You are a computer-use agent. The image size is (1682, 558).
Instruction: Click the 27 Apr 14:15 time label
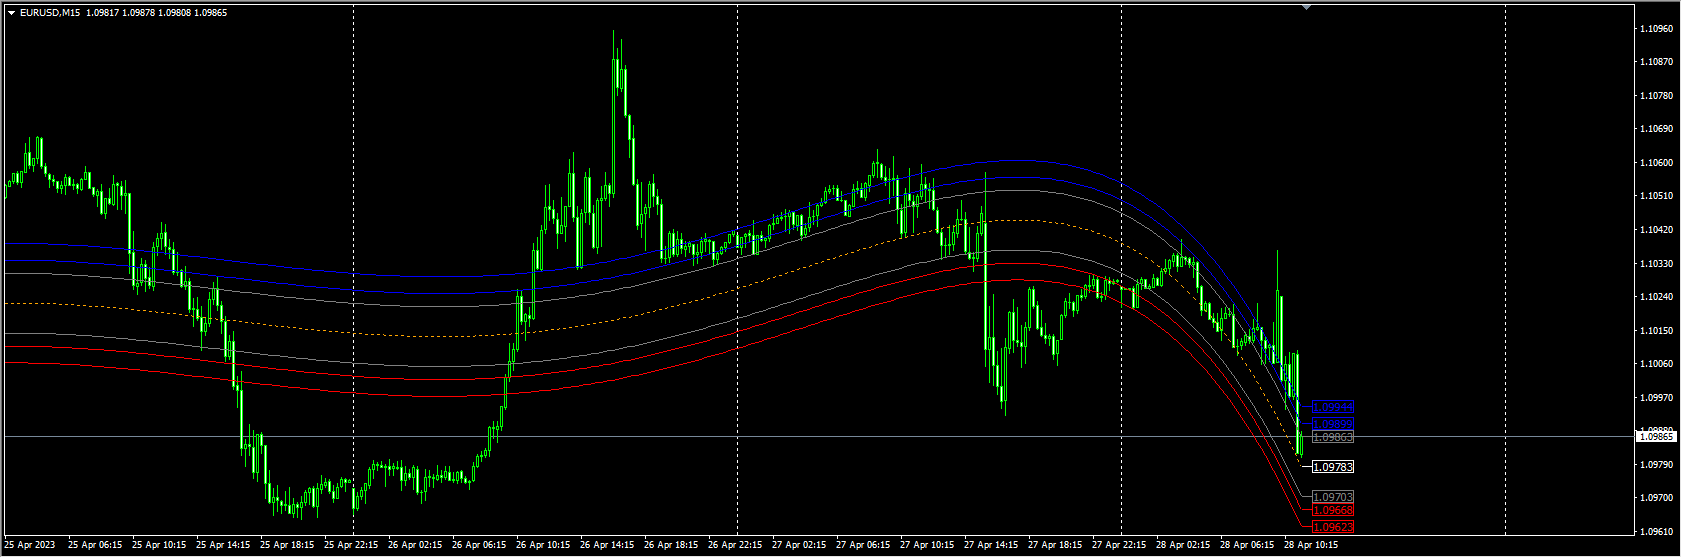991,545
